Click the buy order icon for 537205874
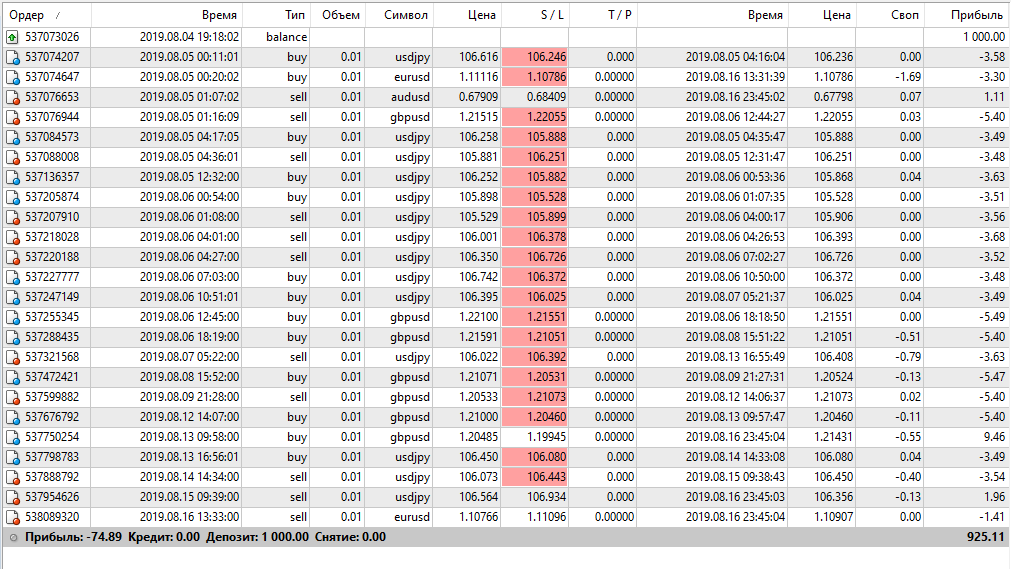 click(x=12, y=197)
